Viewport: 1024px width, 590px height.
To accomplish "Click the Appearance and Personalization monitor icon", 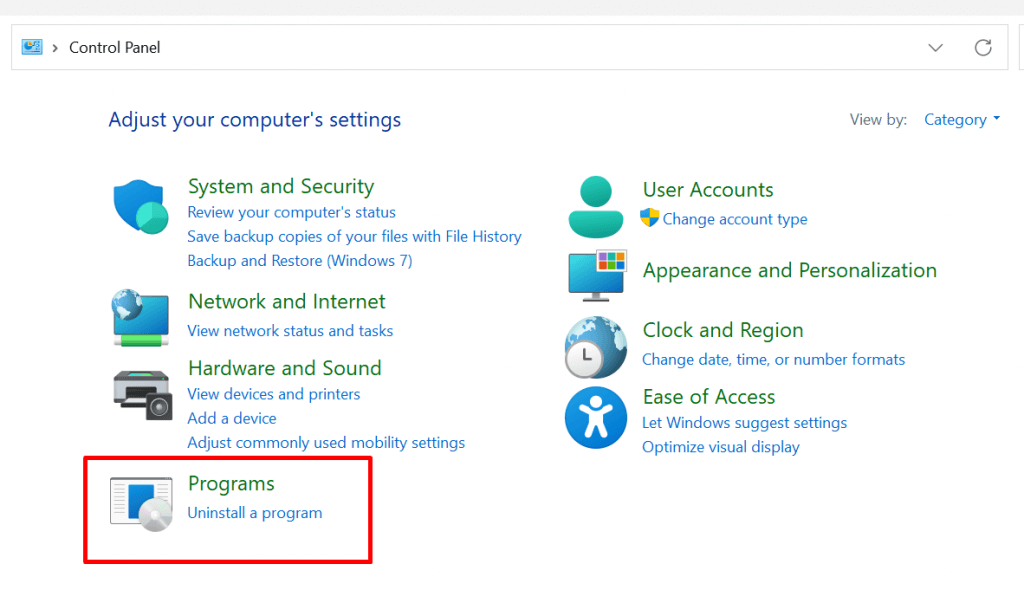I will click(596, 275).
